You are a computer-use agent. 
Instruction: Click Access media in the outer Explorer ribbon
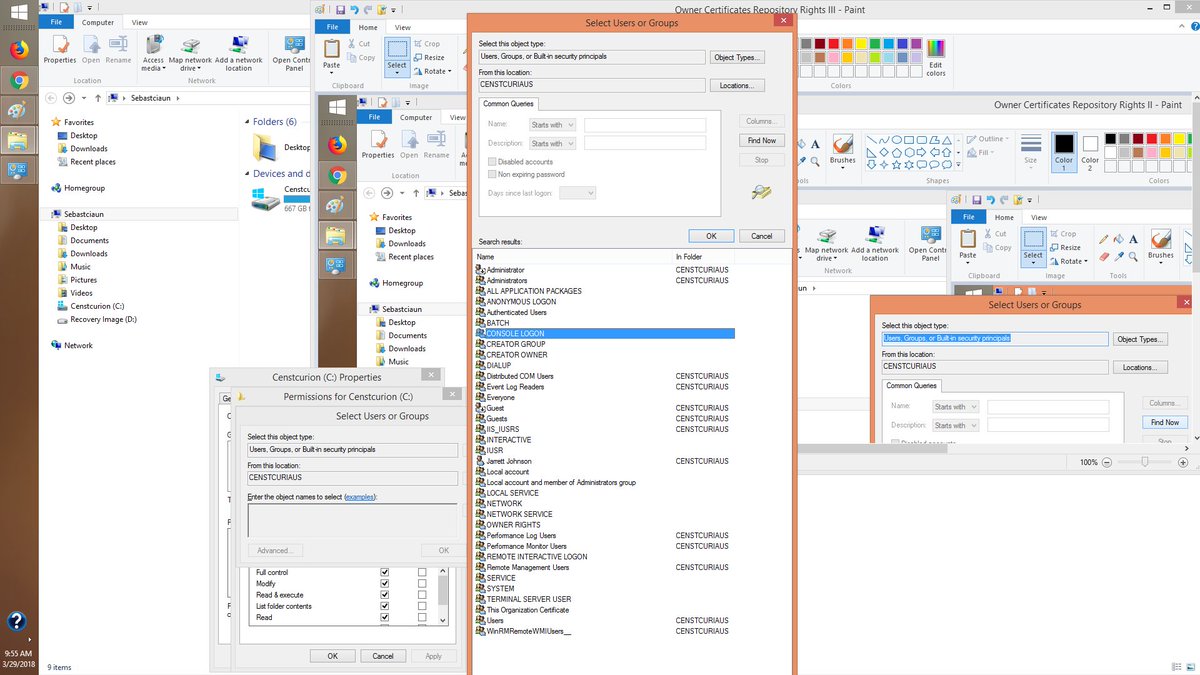(x=153, y=53)
